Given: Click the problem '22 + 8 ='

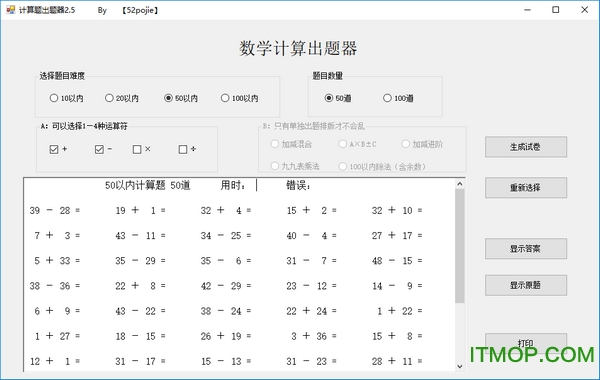Looking at the screenshot, I should (140, 286).
